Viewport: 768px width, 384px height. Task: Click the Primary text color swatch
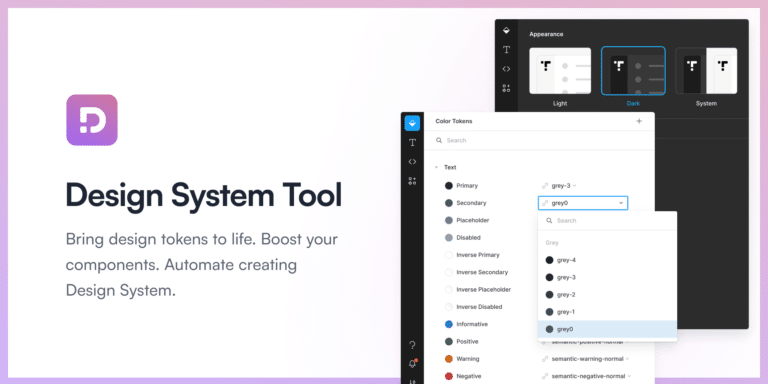click(449, 186)
